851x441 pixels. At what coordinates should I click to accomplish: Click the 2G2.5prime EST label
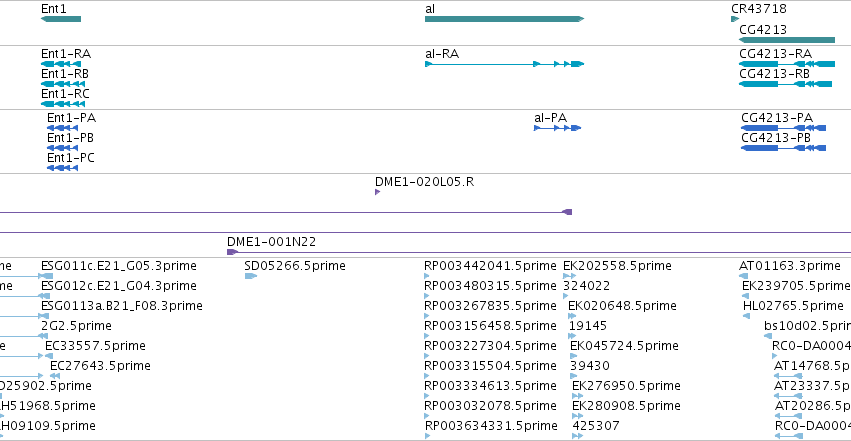tap(77, 326)
